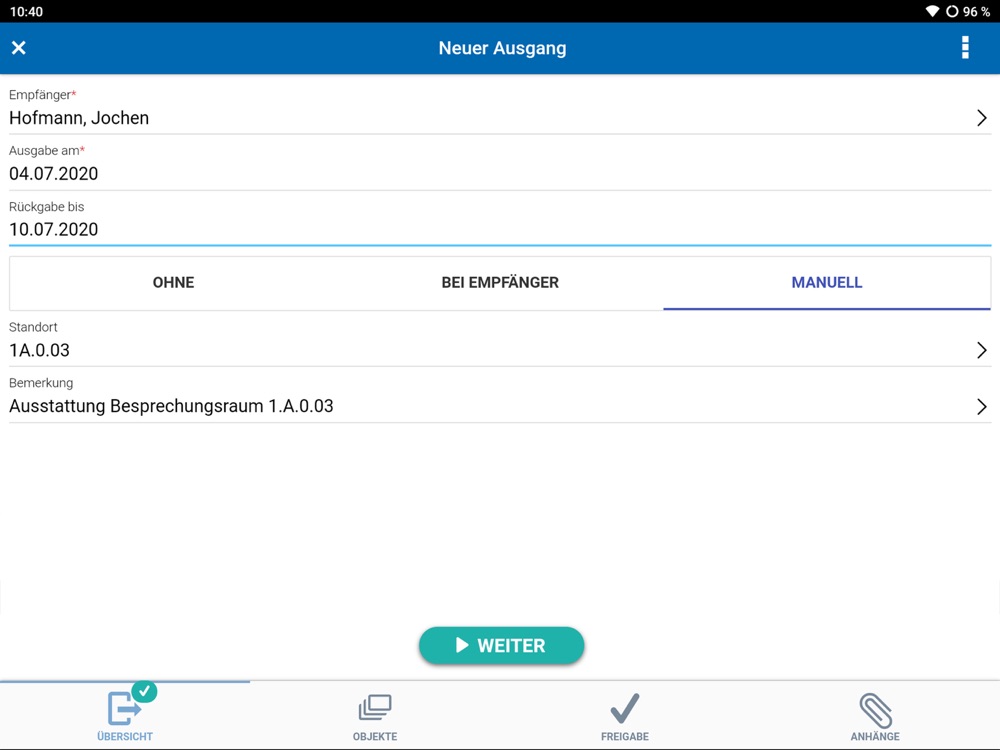
Task: Tap the battery indicator showing 96 %
Action: click(x=968, y=11)
